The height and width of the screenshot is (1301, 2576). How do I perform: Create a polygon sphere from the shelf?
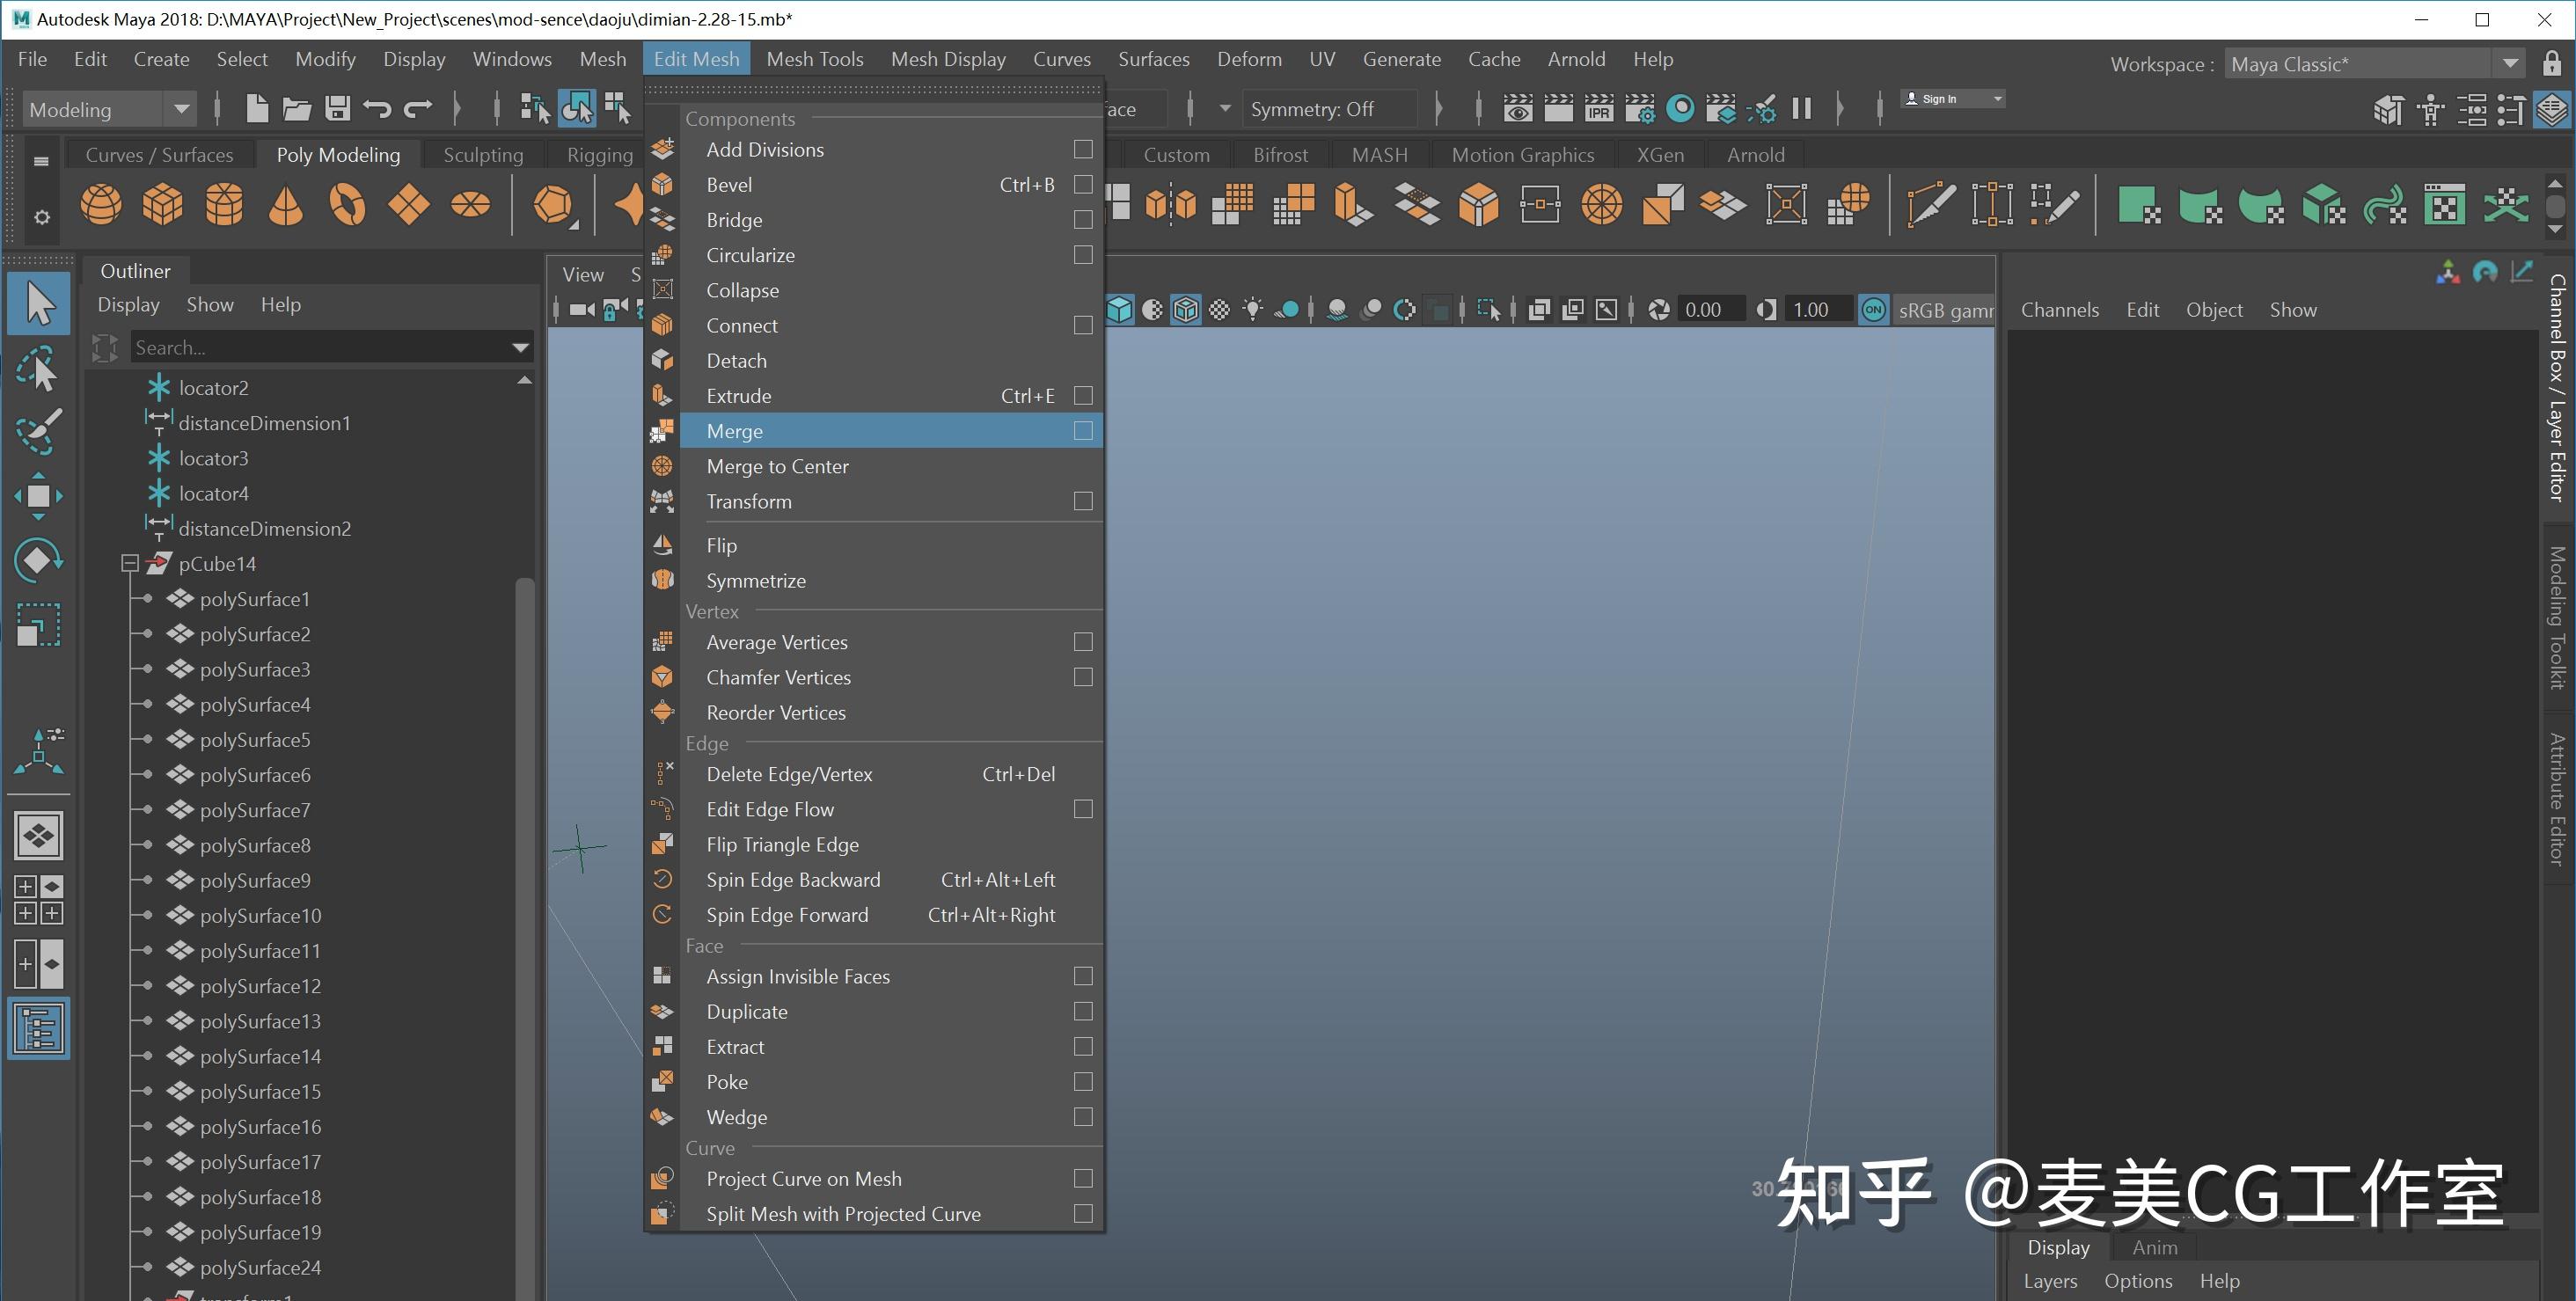tap(100, 204)
